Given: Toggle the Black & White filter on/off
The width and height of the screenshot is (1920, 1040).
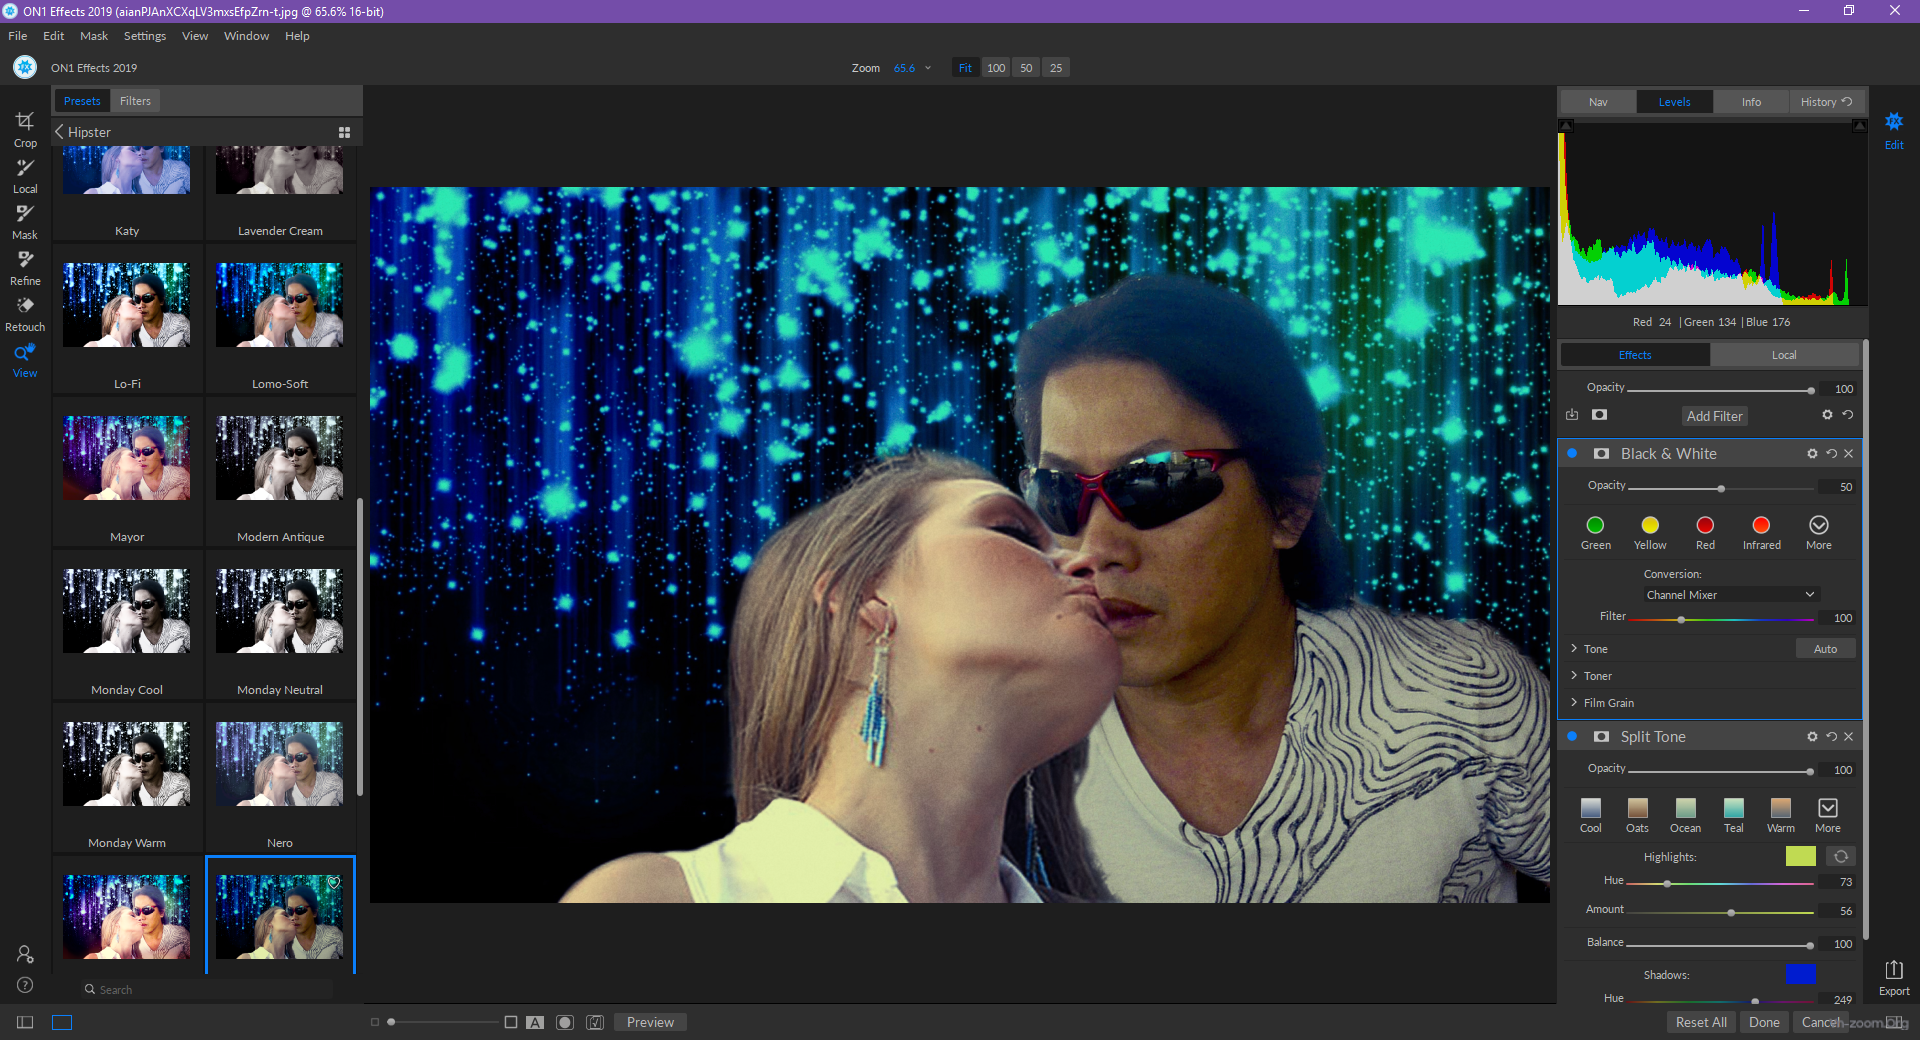Looking at the screenshot, I should point(1572,454).
